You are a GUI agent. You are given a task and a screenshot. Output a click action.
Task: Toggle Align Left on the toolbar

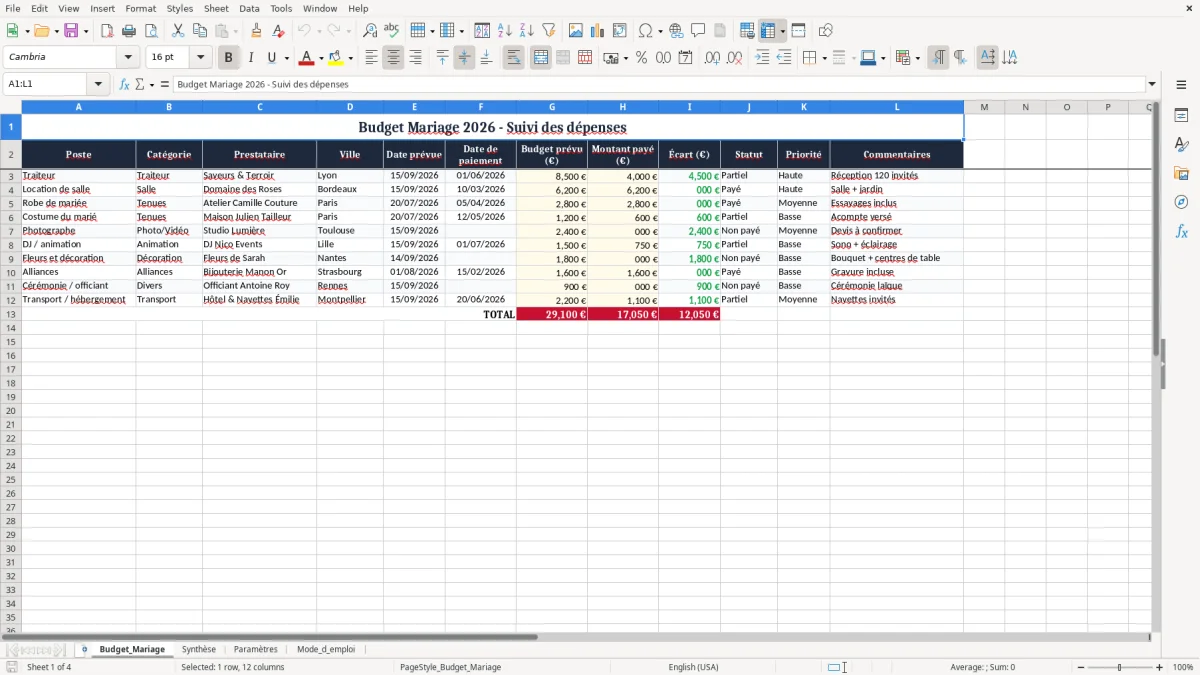click(371, 58)
